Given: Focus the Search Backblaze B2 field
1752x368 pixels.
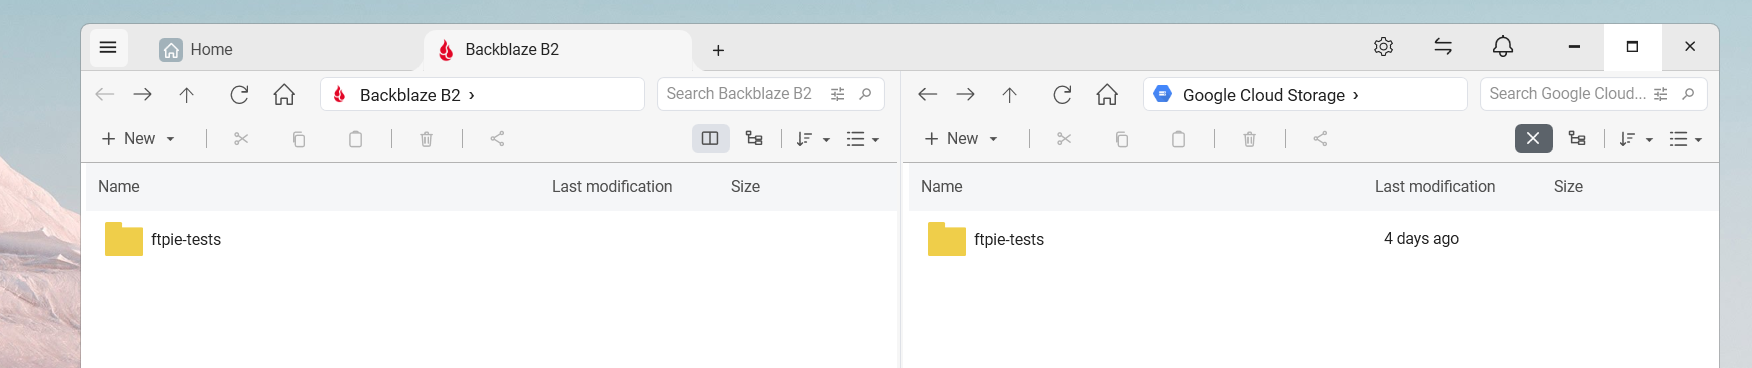Looking at the screenshot, I should (x=740, y=94).
